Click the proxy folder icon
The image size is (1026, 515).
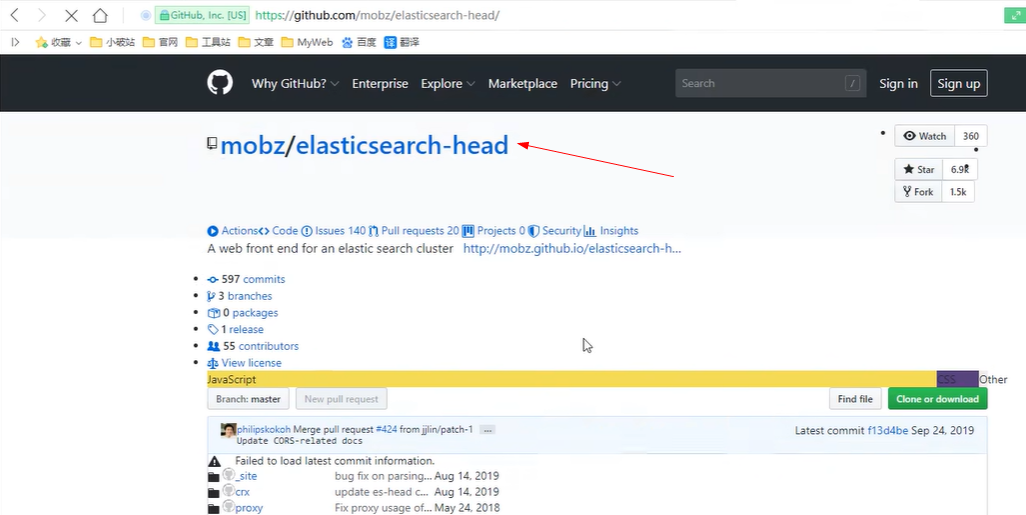213,508
